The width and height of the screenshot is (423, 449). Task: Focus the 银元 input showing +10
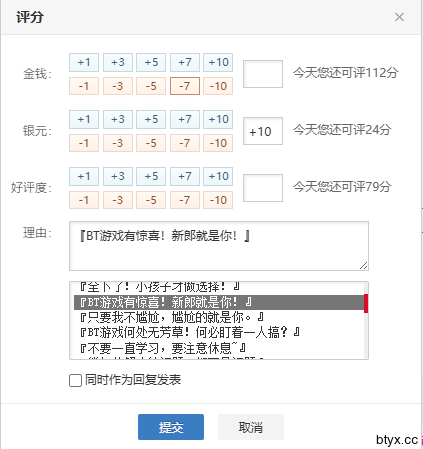pos(263,131)
